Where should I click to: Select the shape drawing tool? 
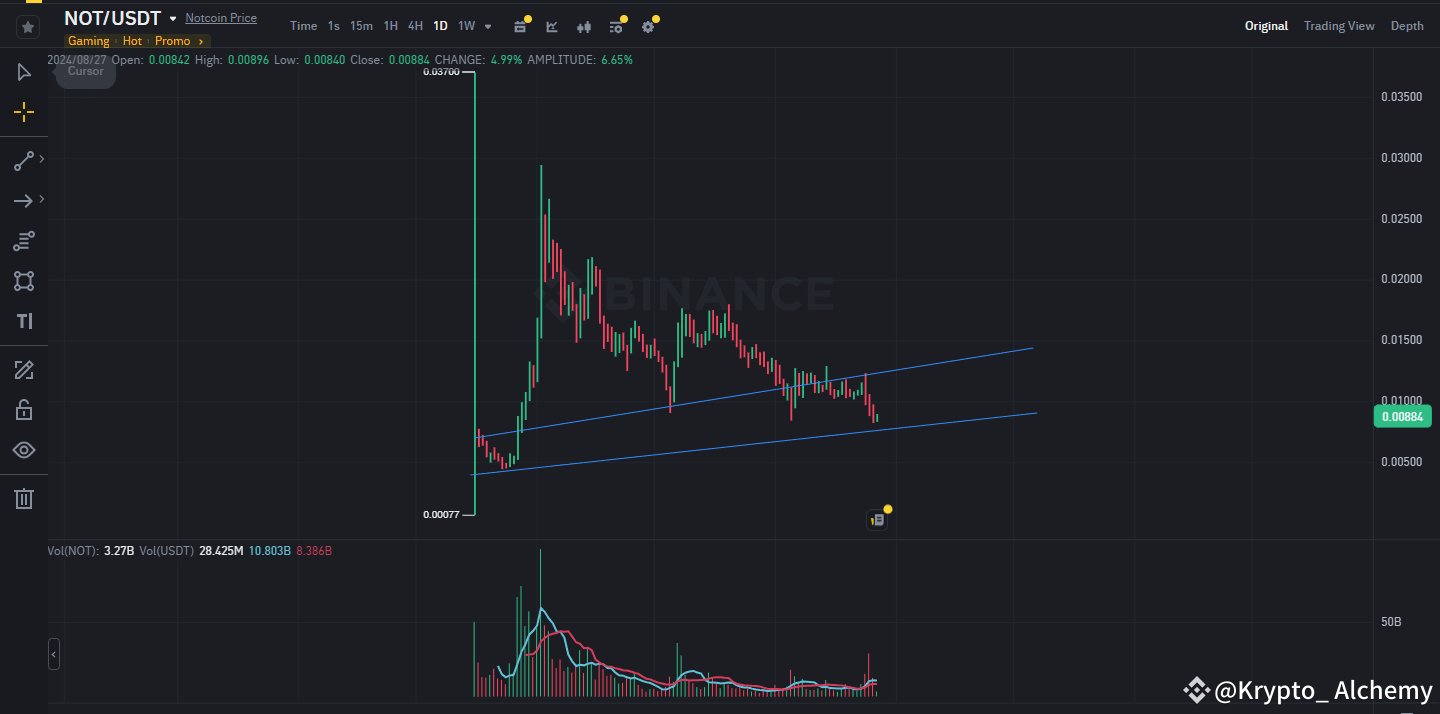tap(24, 281)
